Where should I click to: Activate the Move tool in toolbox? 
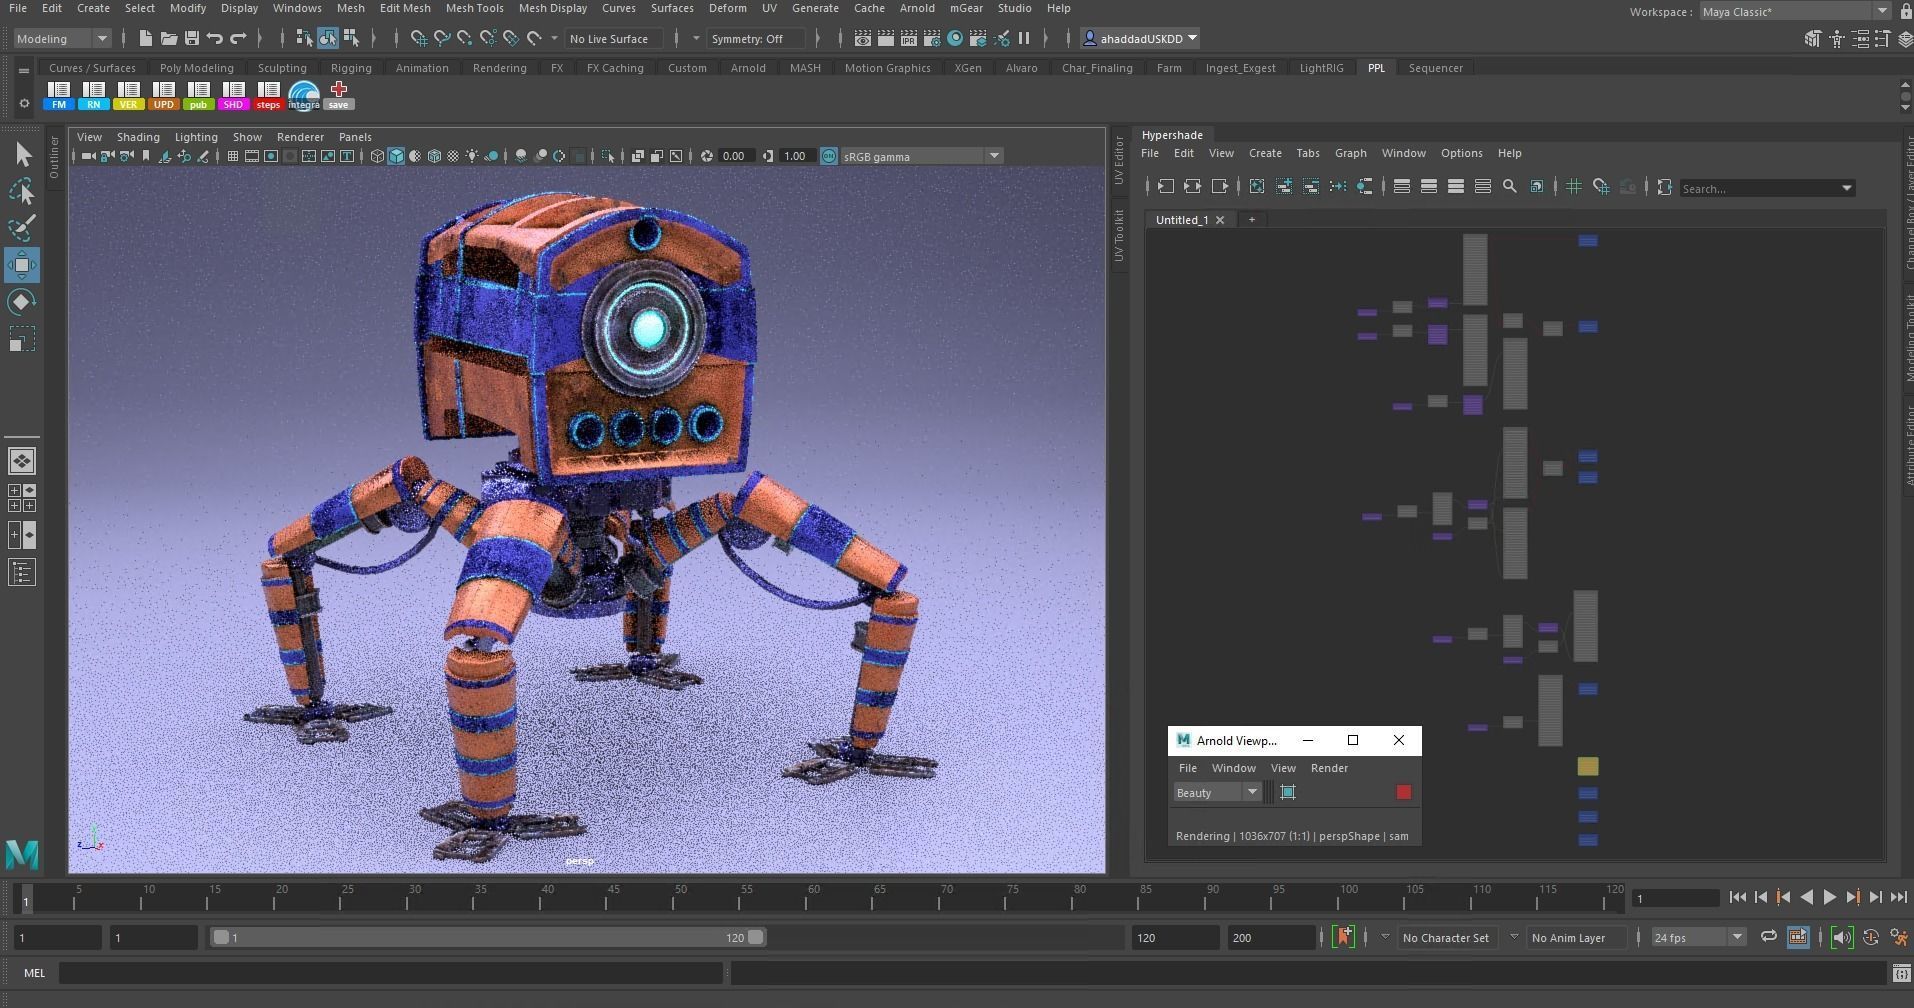tap(22, 265)
